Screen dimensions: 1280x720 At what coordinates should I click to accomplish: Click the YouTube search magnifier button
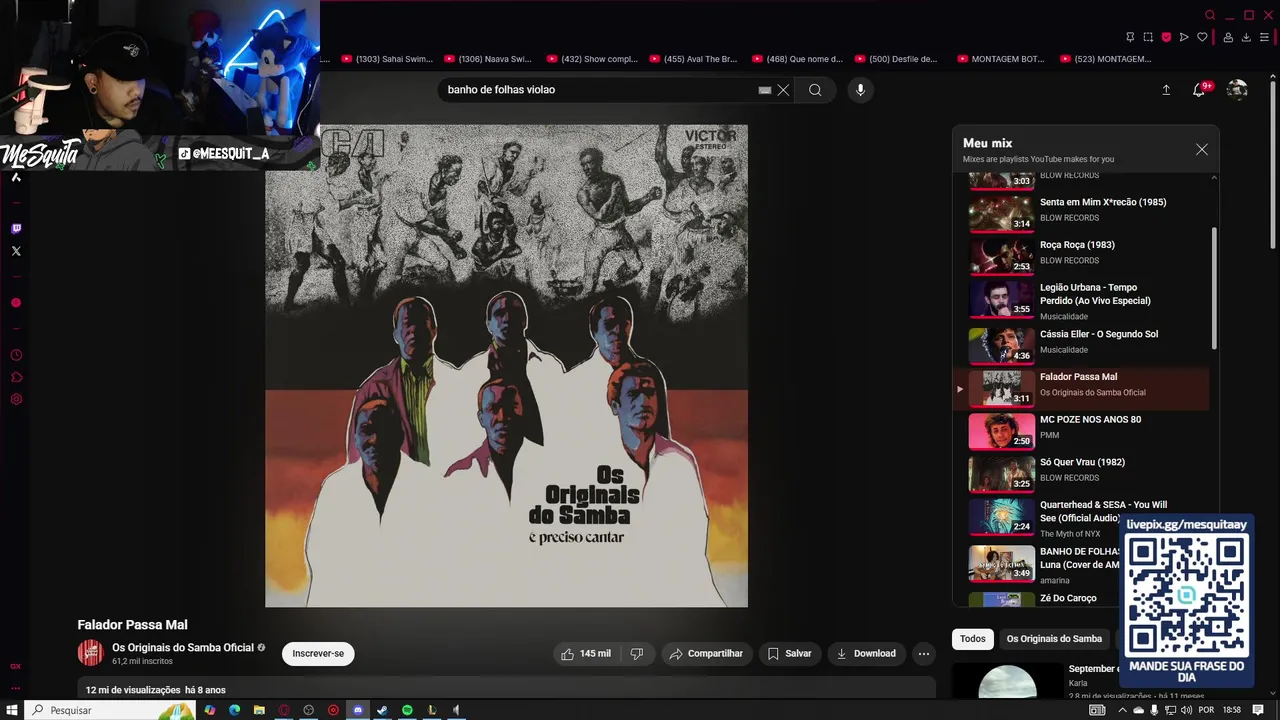815,90
